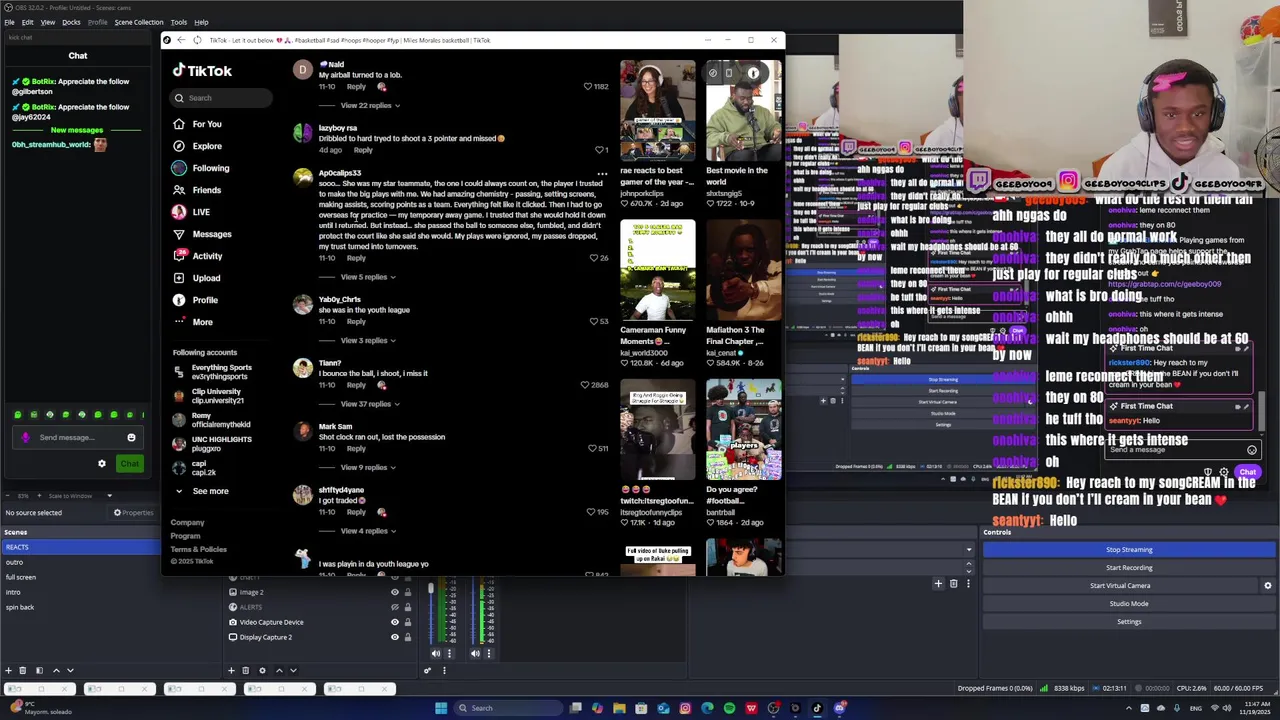This screenshot has height=720, width=1280.
Task: Open Instagram icon in taskbar
Action: (x=685, y=708)
